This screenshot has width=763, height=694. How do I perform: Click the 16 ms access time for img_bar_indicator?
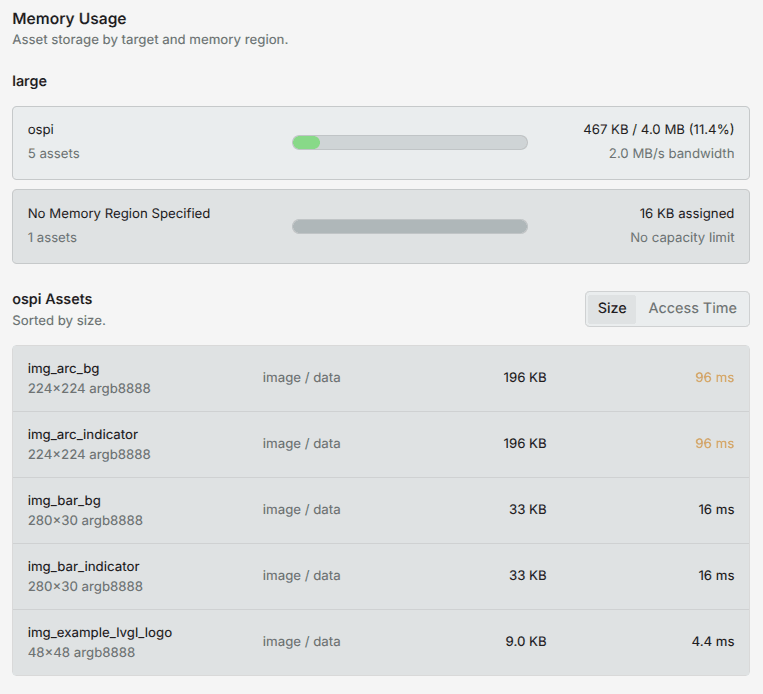(716, 576)
